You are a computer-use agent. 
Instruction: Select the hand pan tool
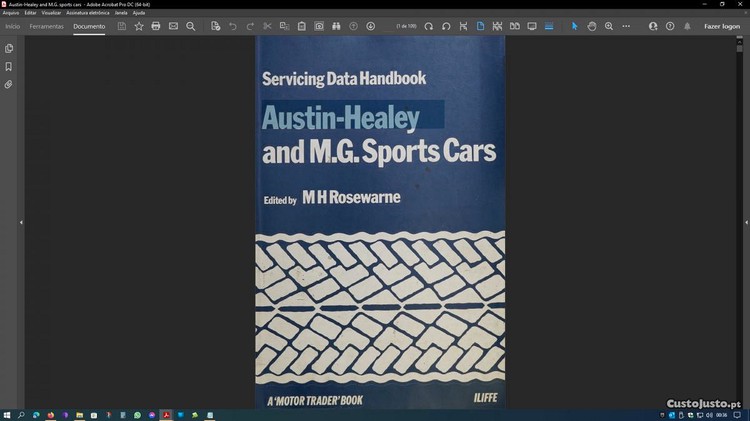click(592, 26)
